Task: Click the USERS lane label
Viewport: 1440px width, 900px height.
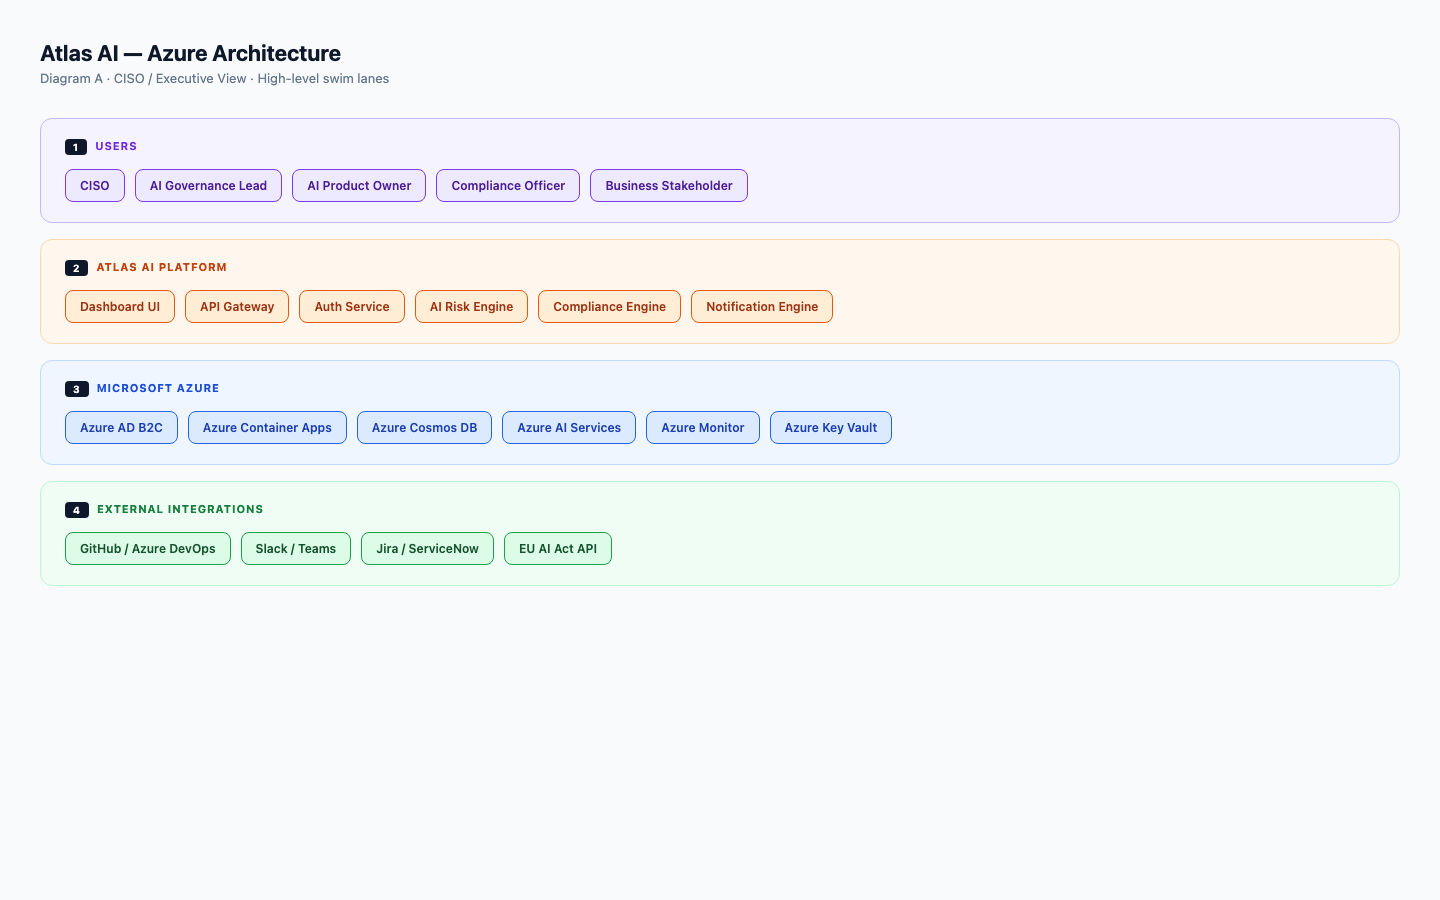Action: pyautogui.click(x=116, y=146)
